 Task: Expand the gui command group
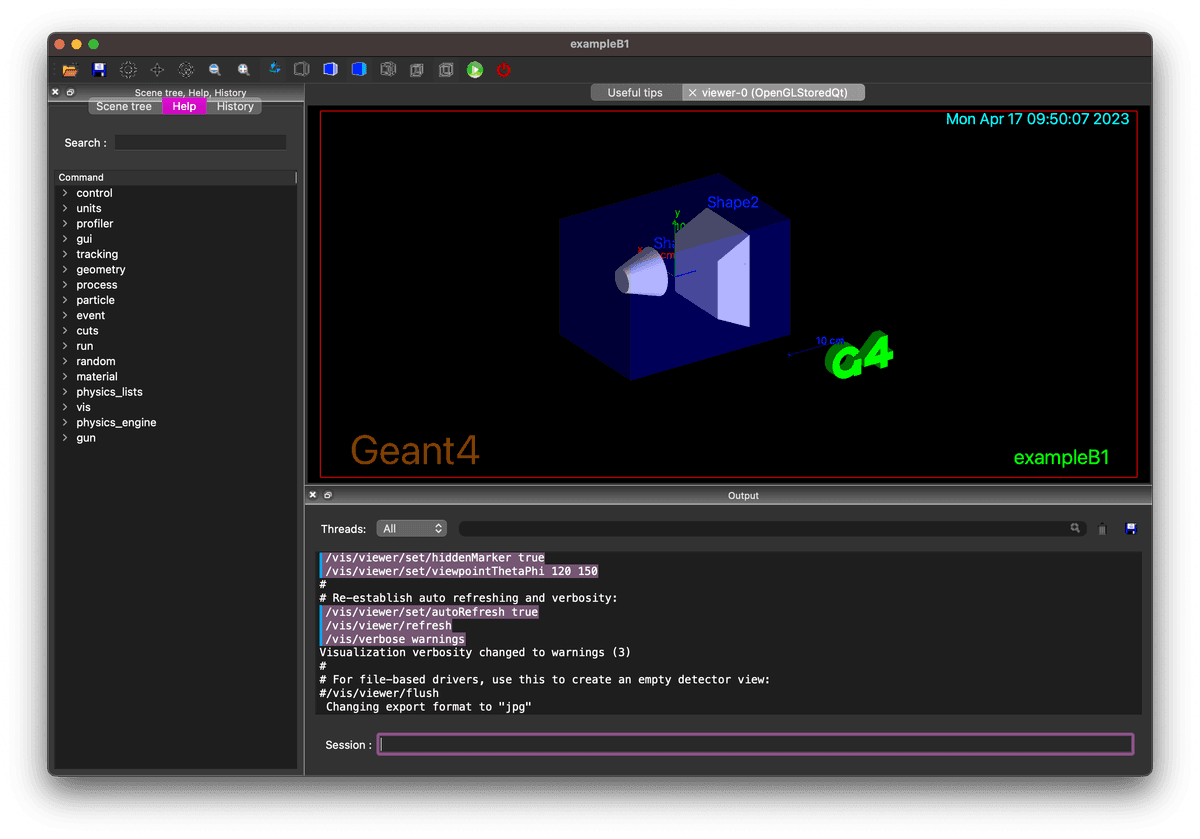(65, 239)
